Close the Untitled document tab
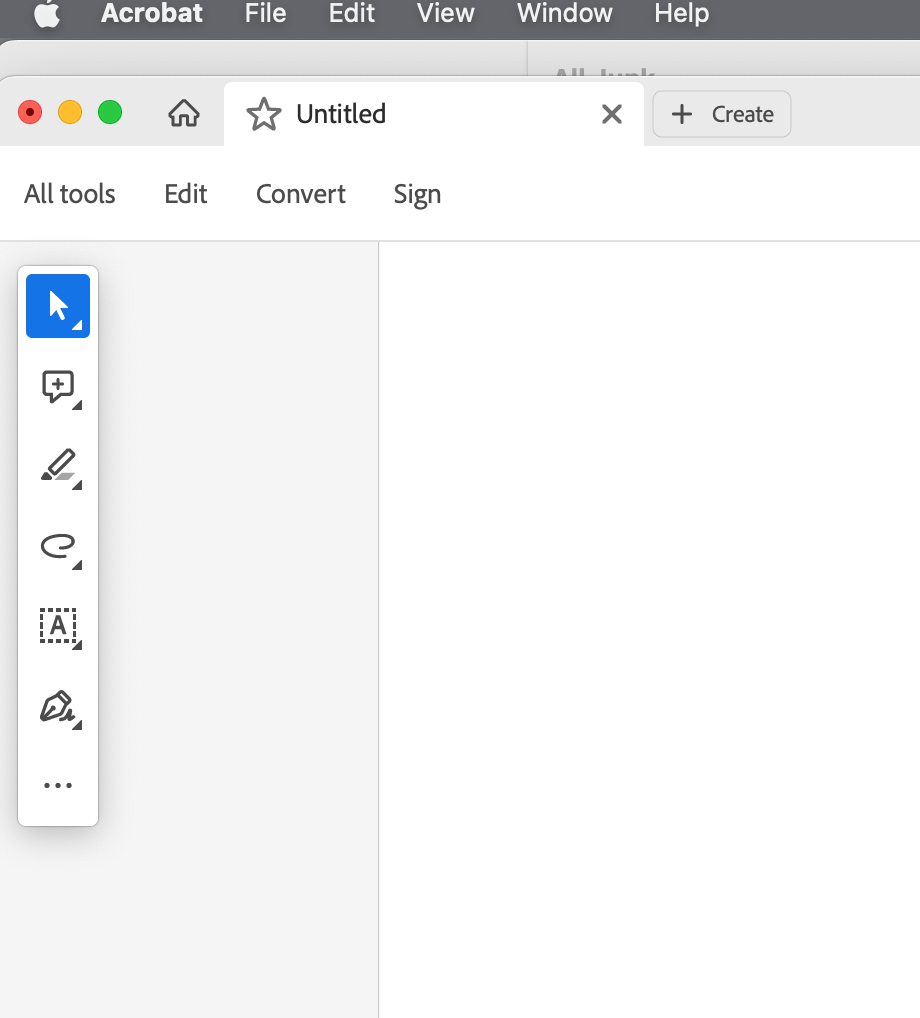Image resolution: width=920 pixels, height=1018 pixels. pyautogui.click(x=611, y=113)
